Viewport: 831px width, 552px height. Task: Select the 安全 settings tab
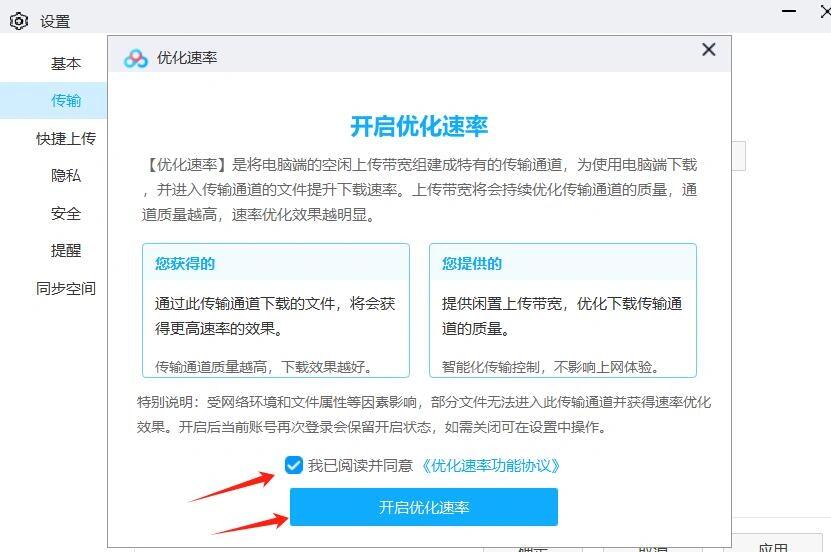pos(66,213)
